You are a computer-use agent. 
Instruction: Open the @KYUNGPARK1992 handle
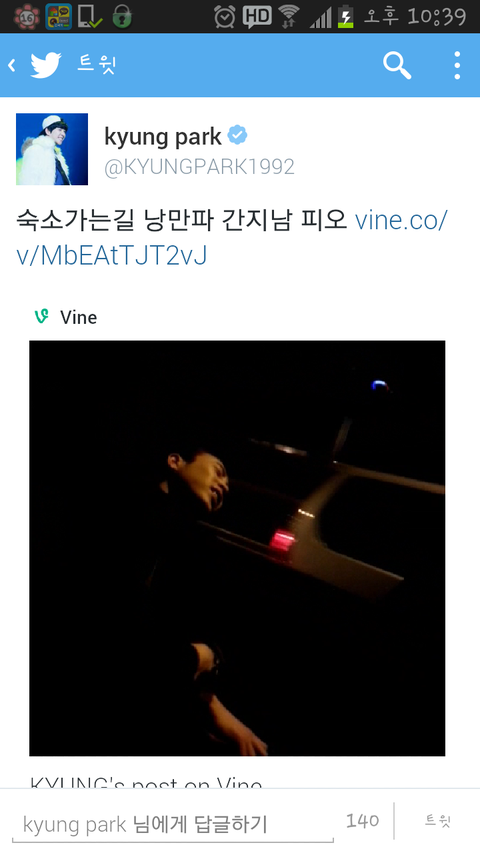(x=199, y=166)
